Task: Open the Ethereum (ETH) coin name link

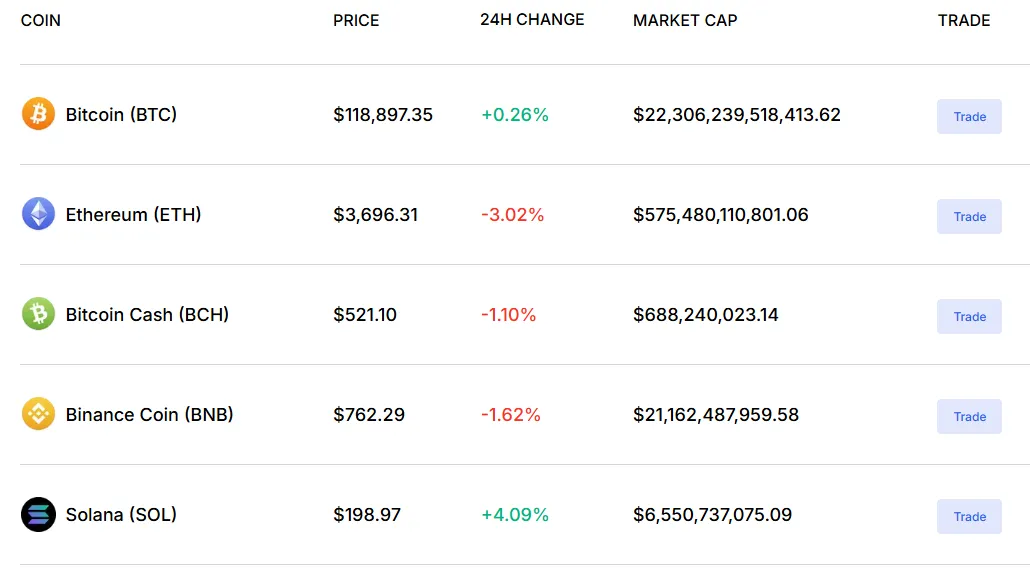Action: tap(133, 215)
